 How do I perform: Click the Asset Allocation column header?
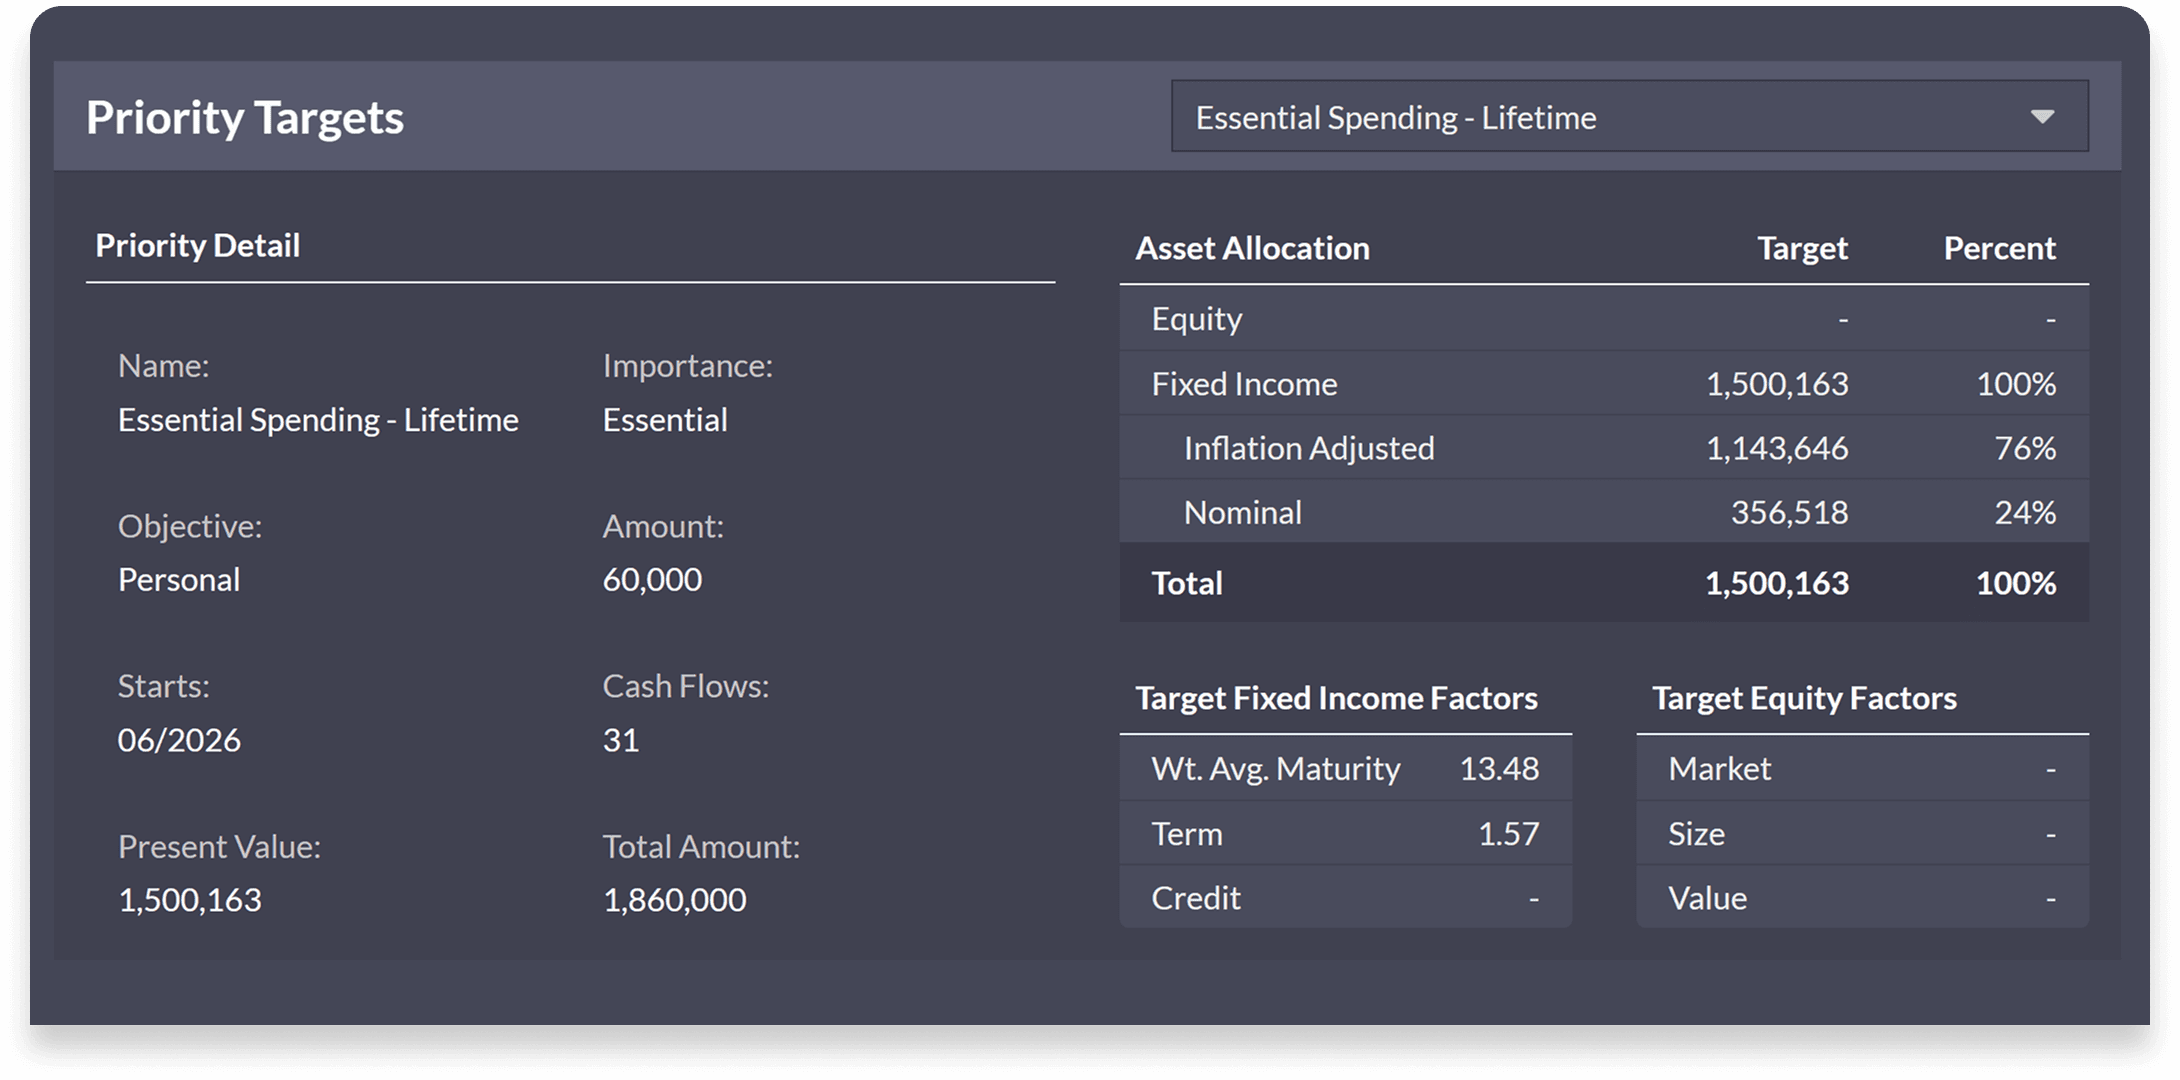1252,249
